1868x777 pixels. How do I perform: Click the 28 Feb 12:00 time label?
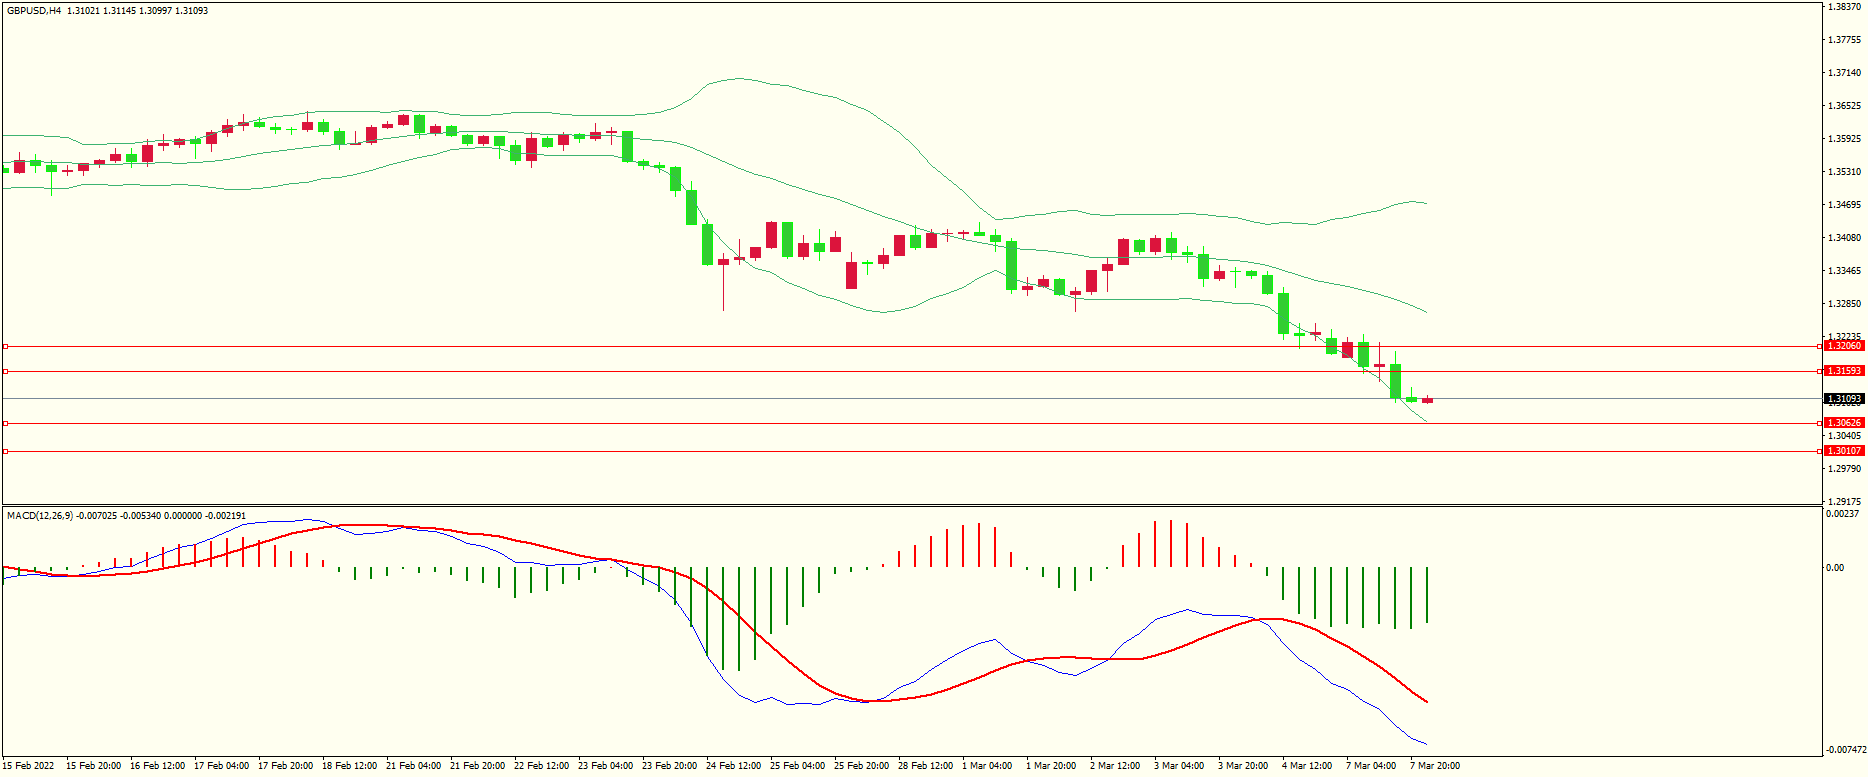point(925,766)
